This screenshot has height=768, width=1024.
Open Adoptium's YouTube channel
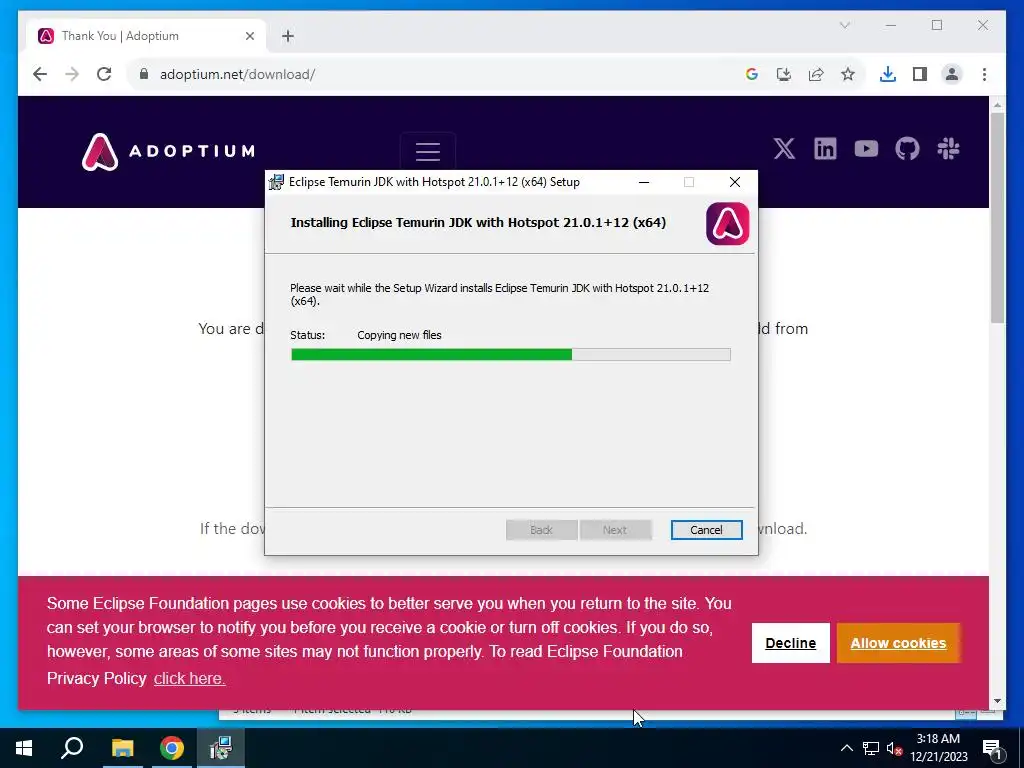point(867,149)
